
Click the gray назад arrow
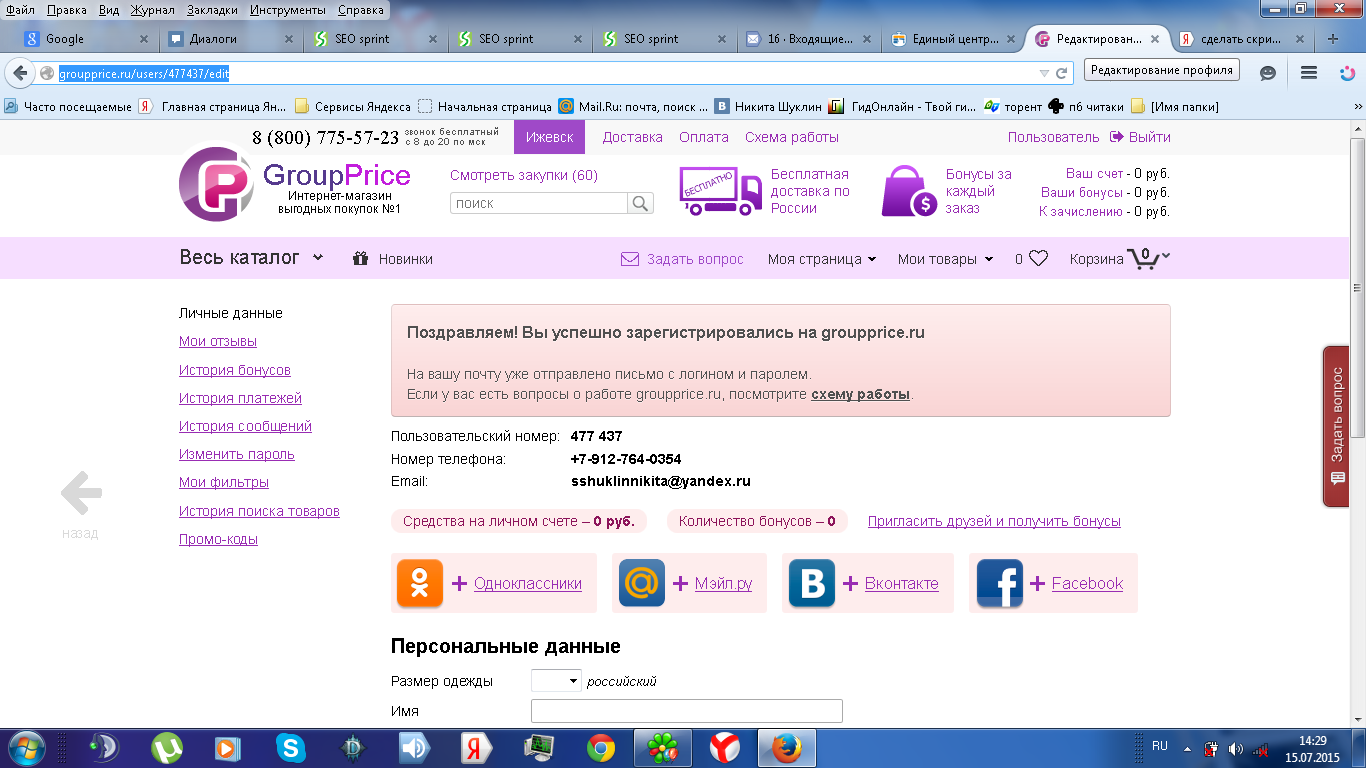pyautogui.click(x=81, y=492)
